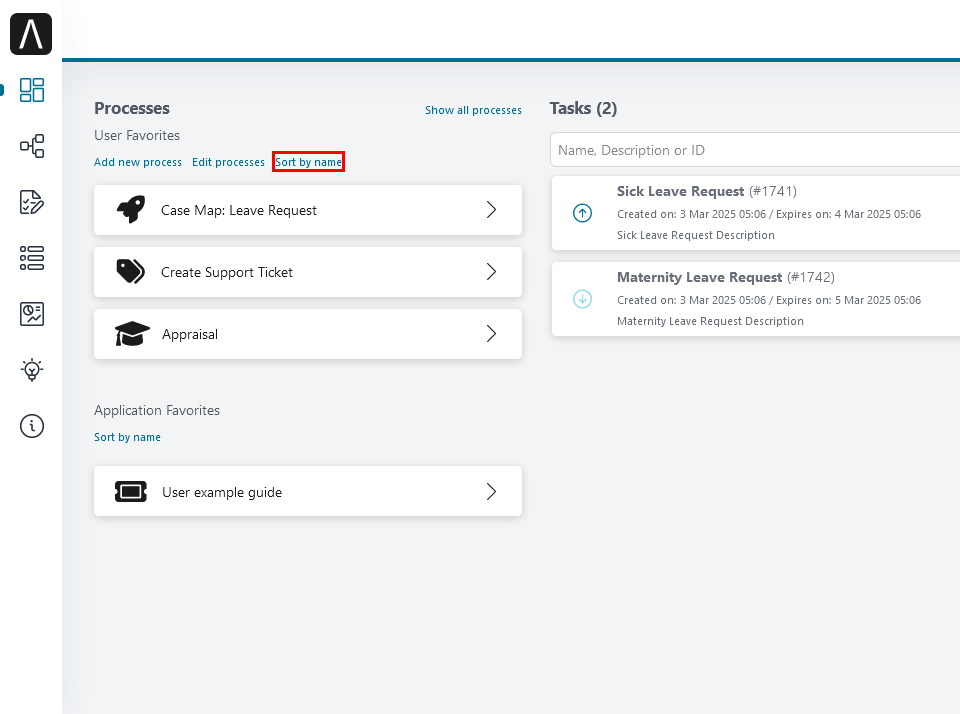The image size is (960, 714).
Task: Click the lightbulb icon in sidebar
Action: pos(32,370)
